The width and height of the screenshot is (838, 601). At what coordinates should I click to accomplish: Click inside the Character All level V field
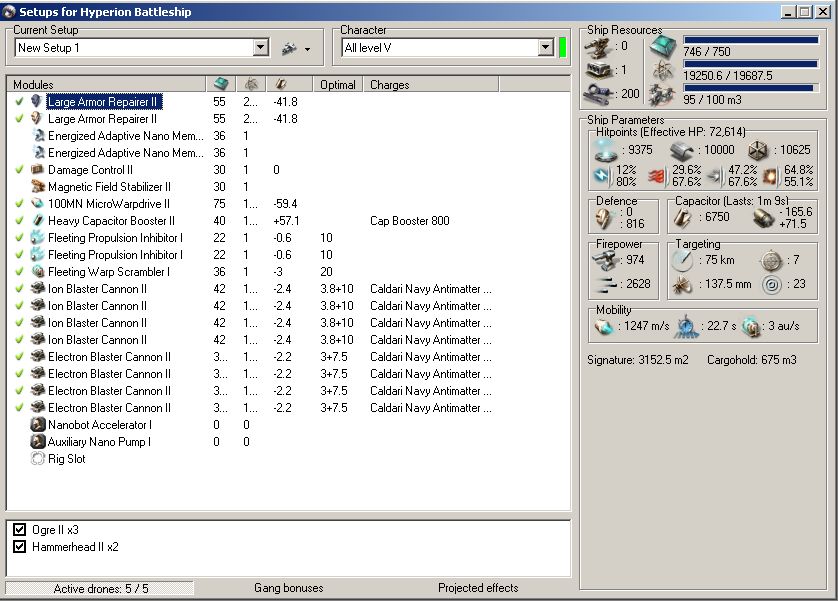[439, 48]
